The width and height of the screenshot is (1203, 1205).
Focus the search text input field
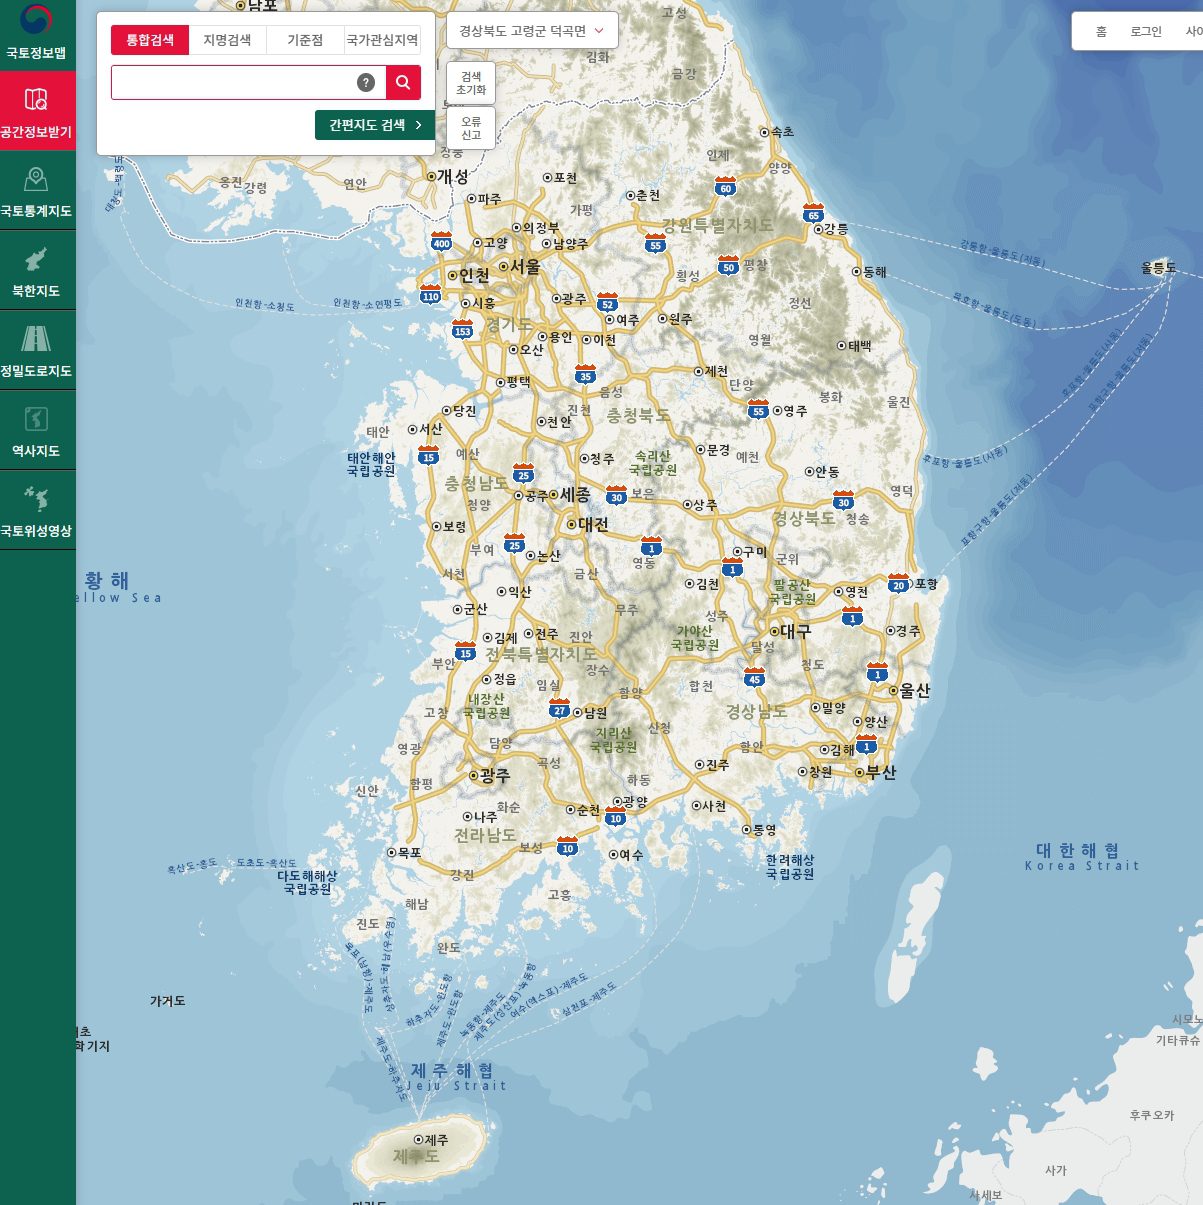point(232,83)
